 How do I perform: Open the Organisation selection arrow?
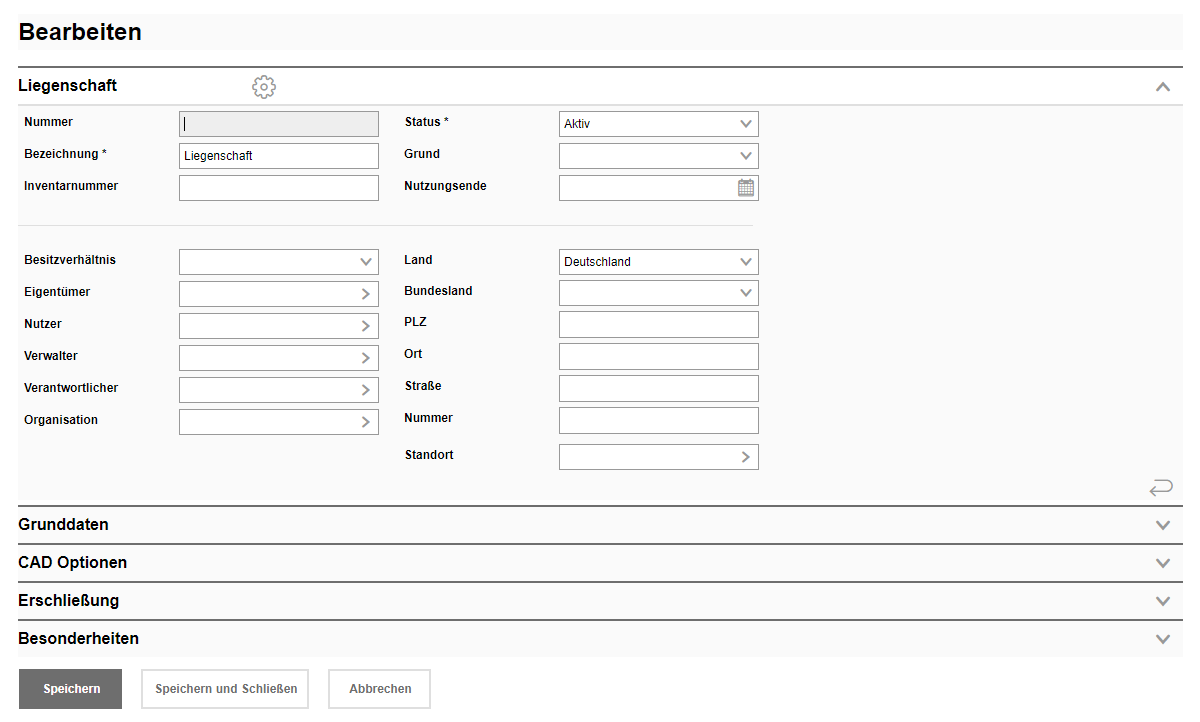pos(366,422)
